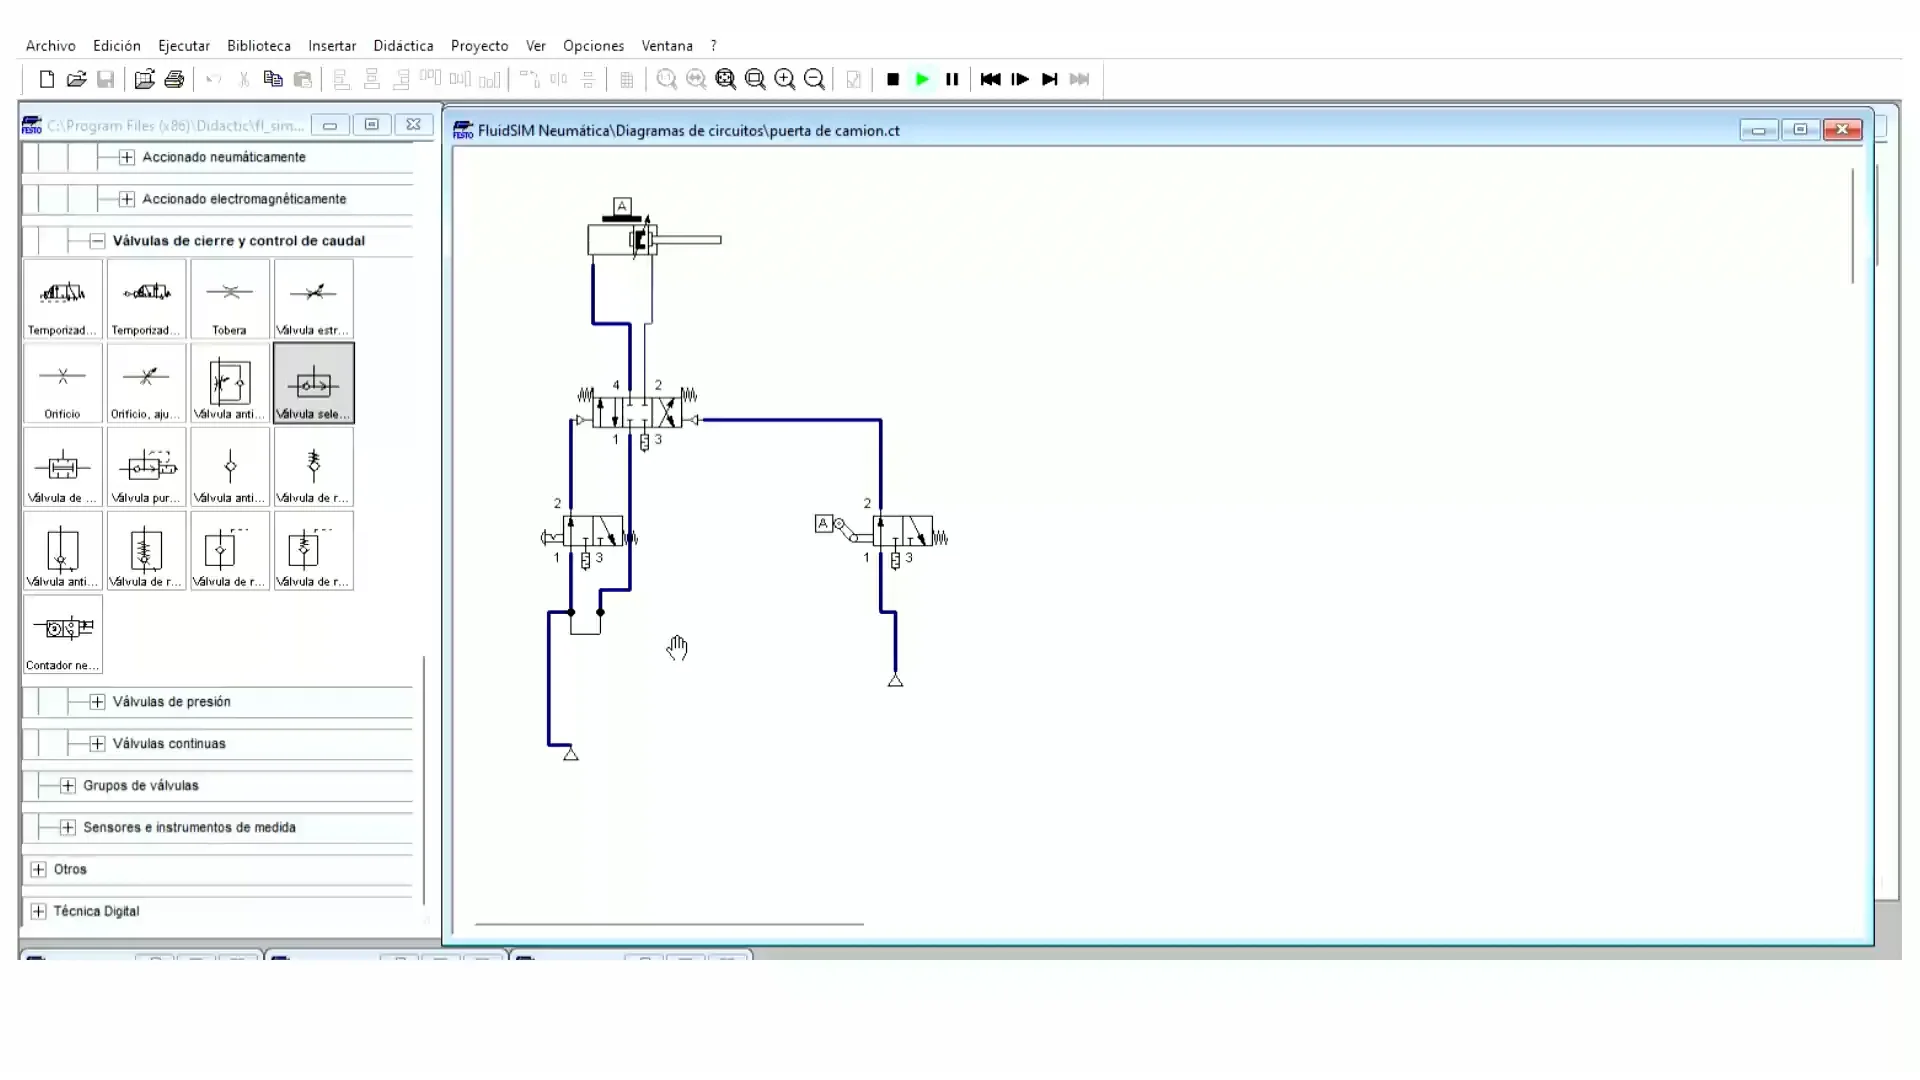Open the Biblioteca menu
The height and width of the screenshot is (1080, 1920).
(x=259, y=46)
